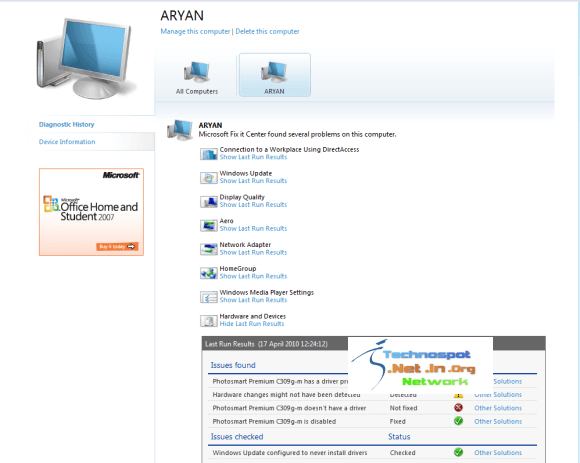The height and width of the screenshot is (463, 580).
Task: Click 'Hardware changes might not have been' row text
Action: tap(286, 395)
